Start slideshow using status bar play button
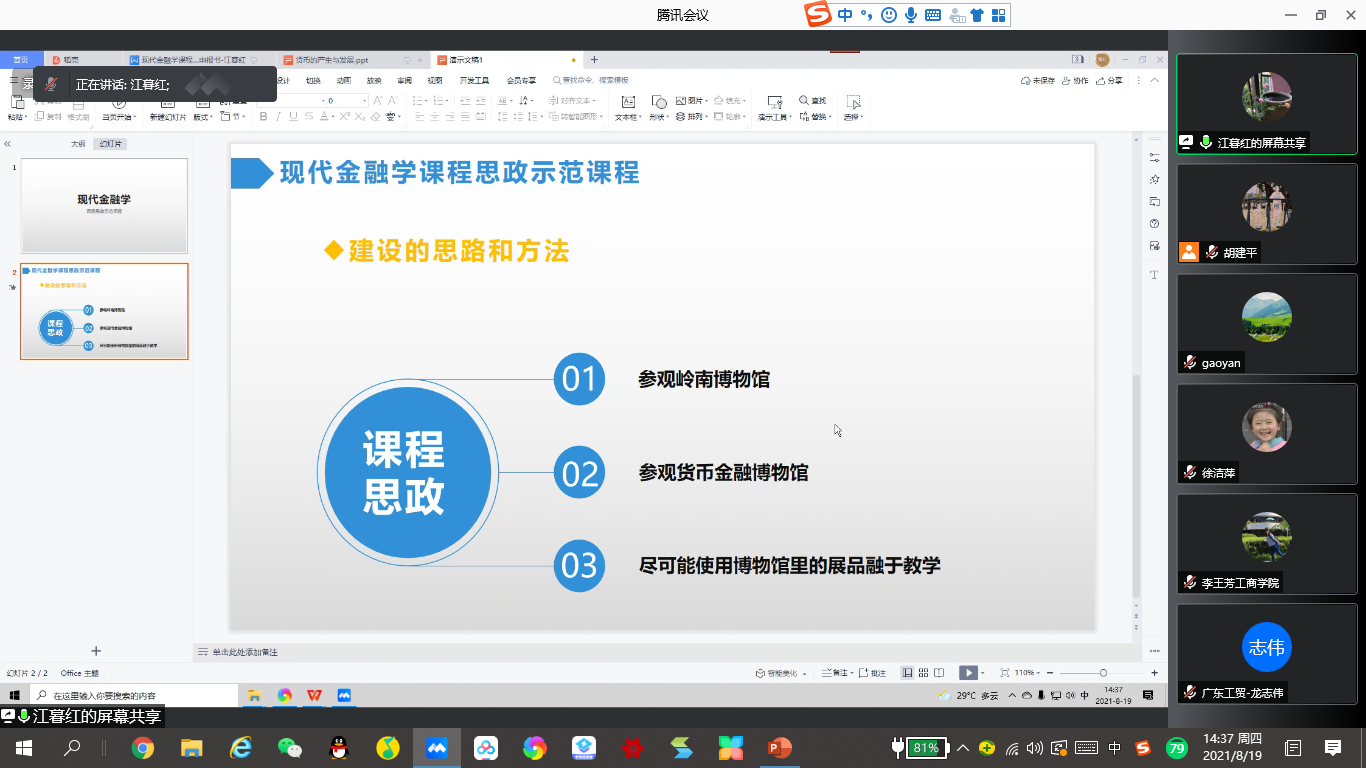Screen dimensions: 1366x768 (x=967, y=673)
